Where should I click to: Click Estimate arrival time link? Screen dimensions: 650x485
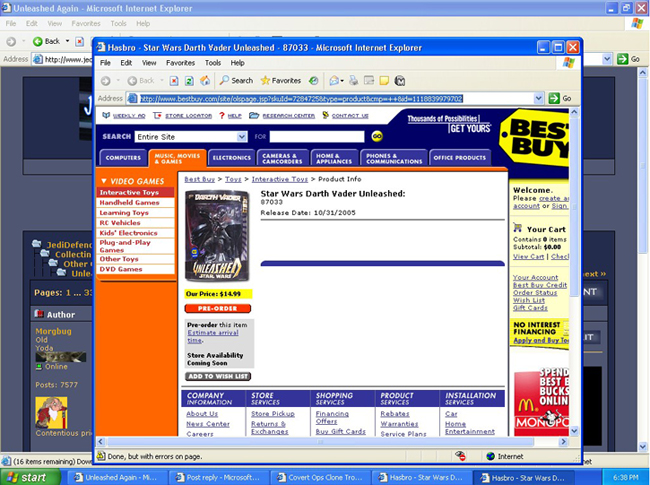[x=213, y=336]
